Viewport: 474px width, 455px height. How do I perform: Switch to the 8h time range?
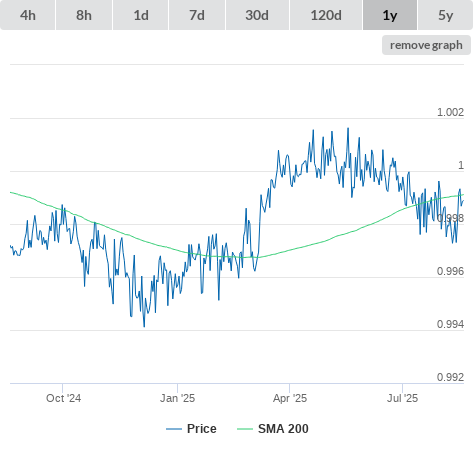tap(84, 15)
